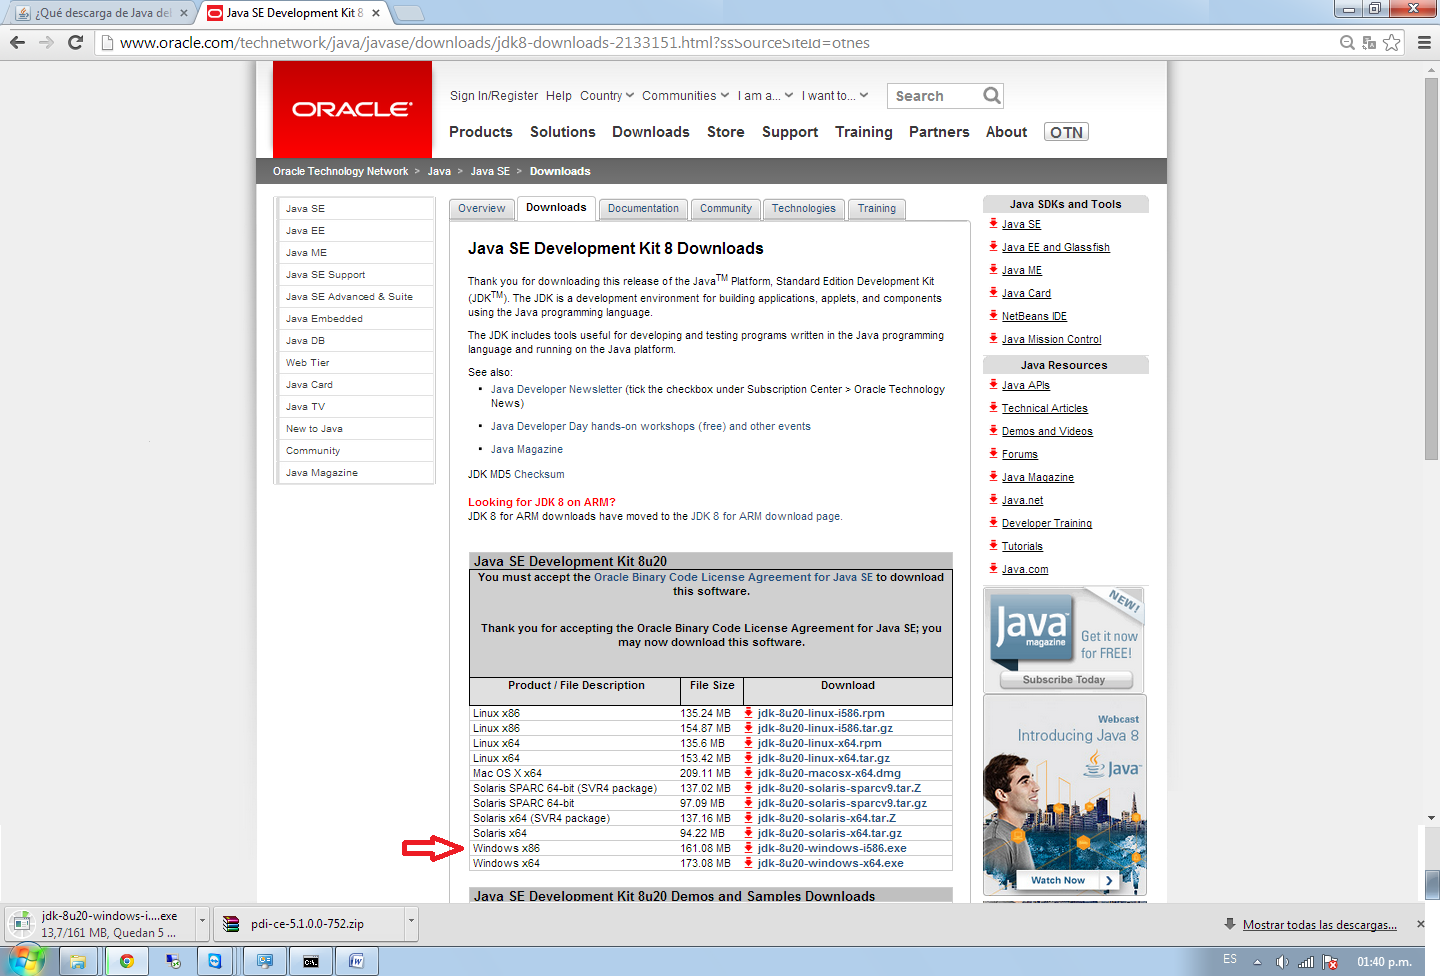Open the TeamViewer taskbar icon
Screen dimensions: 1440x978
pos(215,961)
